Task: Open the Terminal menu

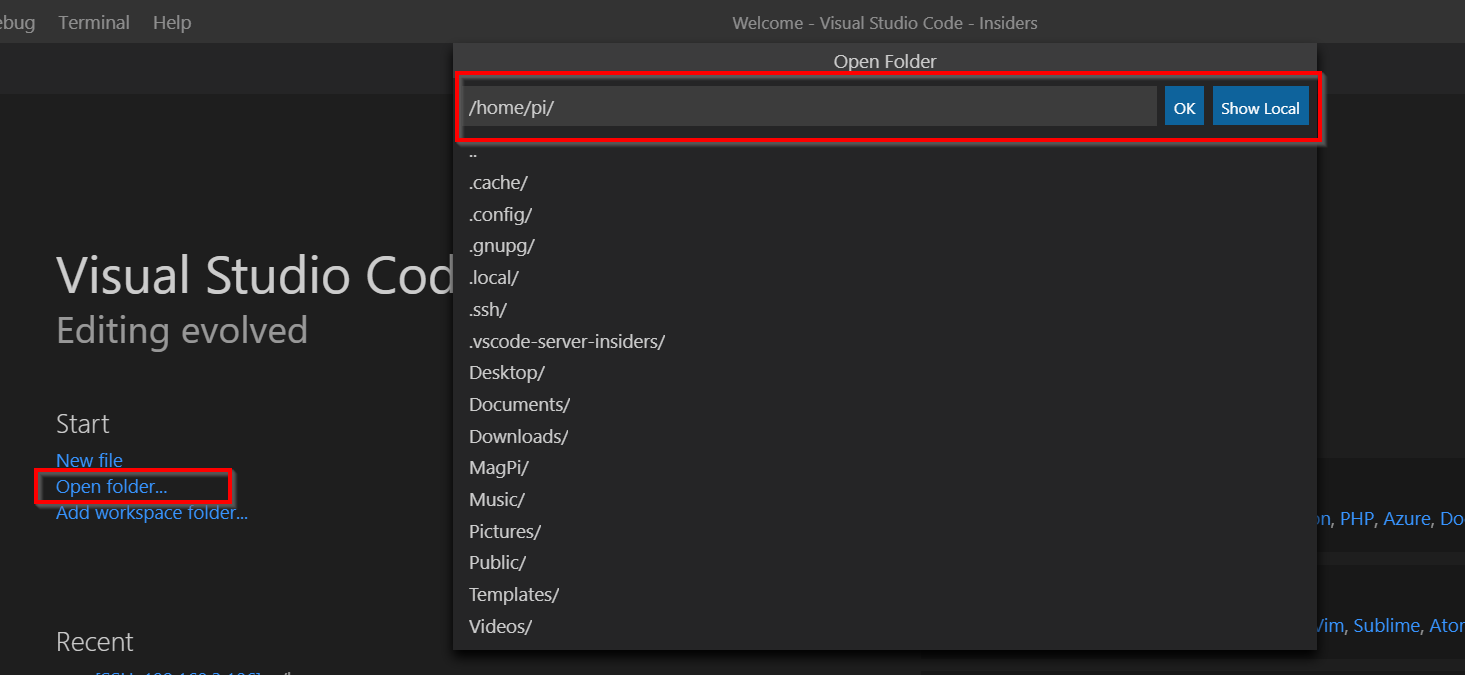Action: click(x=93, y=22)
